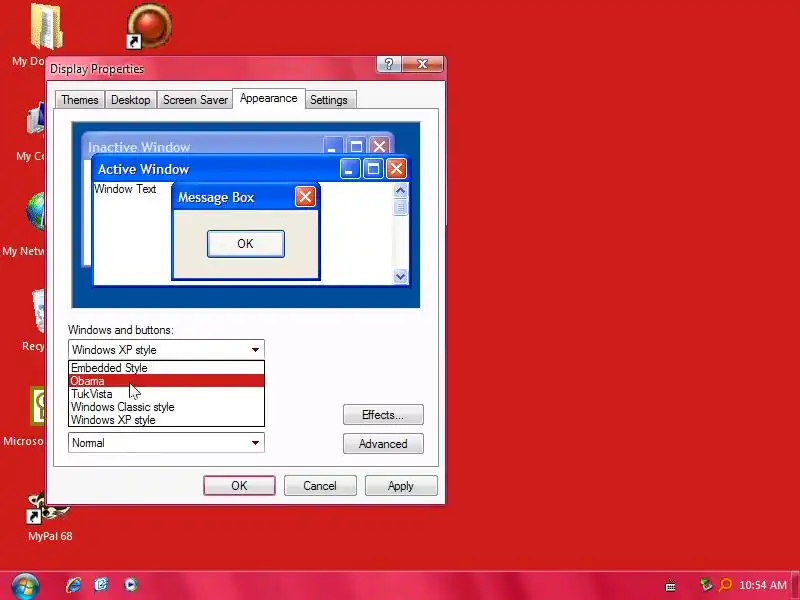Click the preview Message Box red close icon
This screenshot has height=600, width=800.
click(x=305, y=196)
